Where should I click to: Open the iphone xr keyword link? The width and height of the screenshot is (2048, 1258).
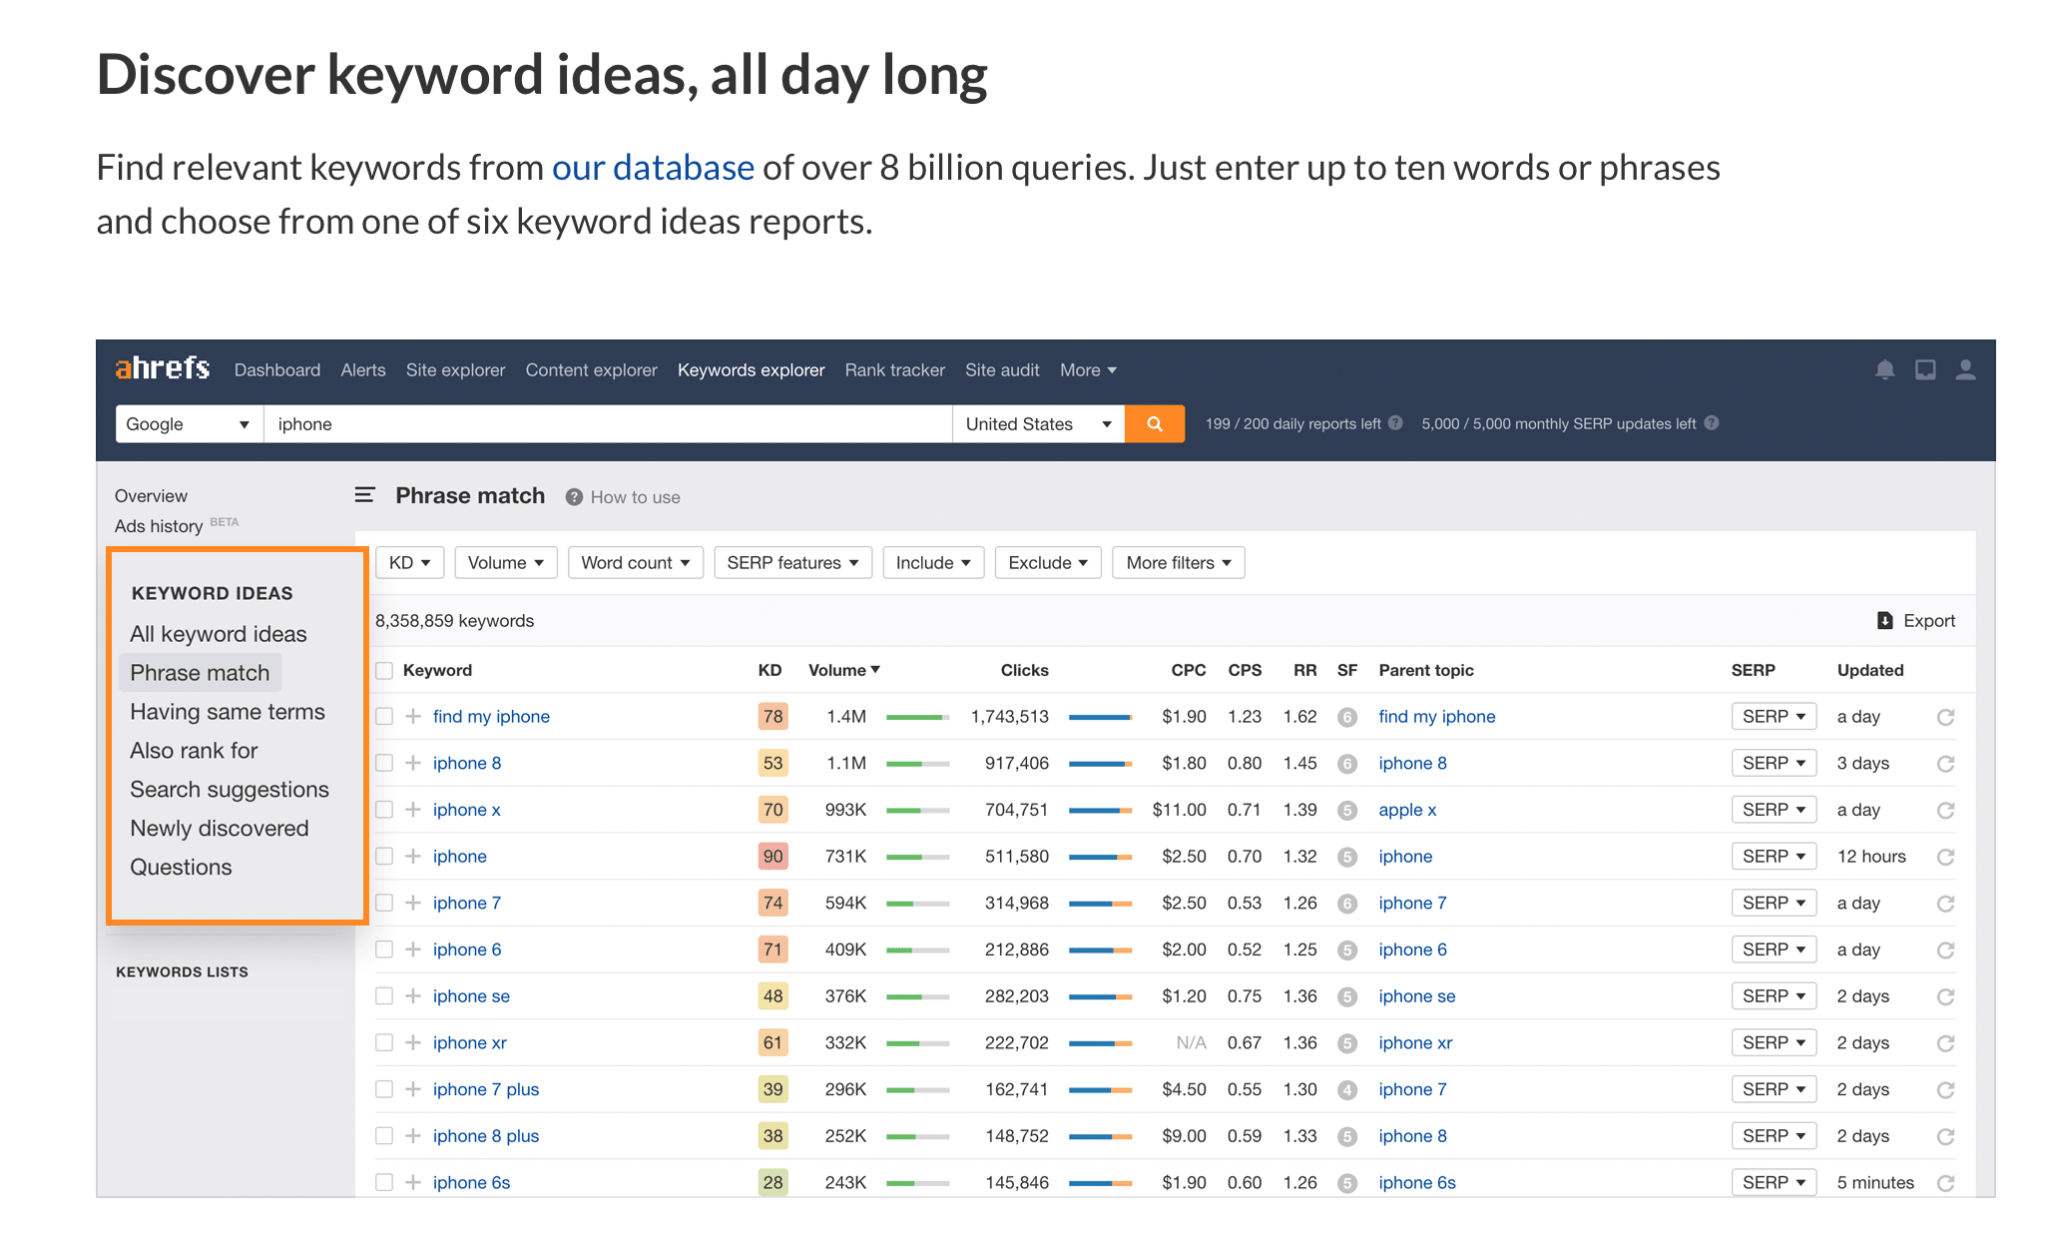tap(469, 1042)
